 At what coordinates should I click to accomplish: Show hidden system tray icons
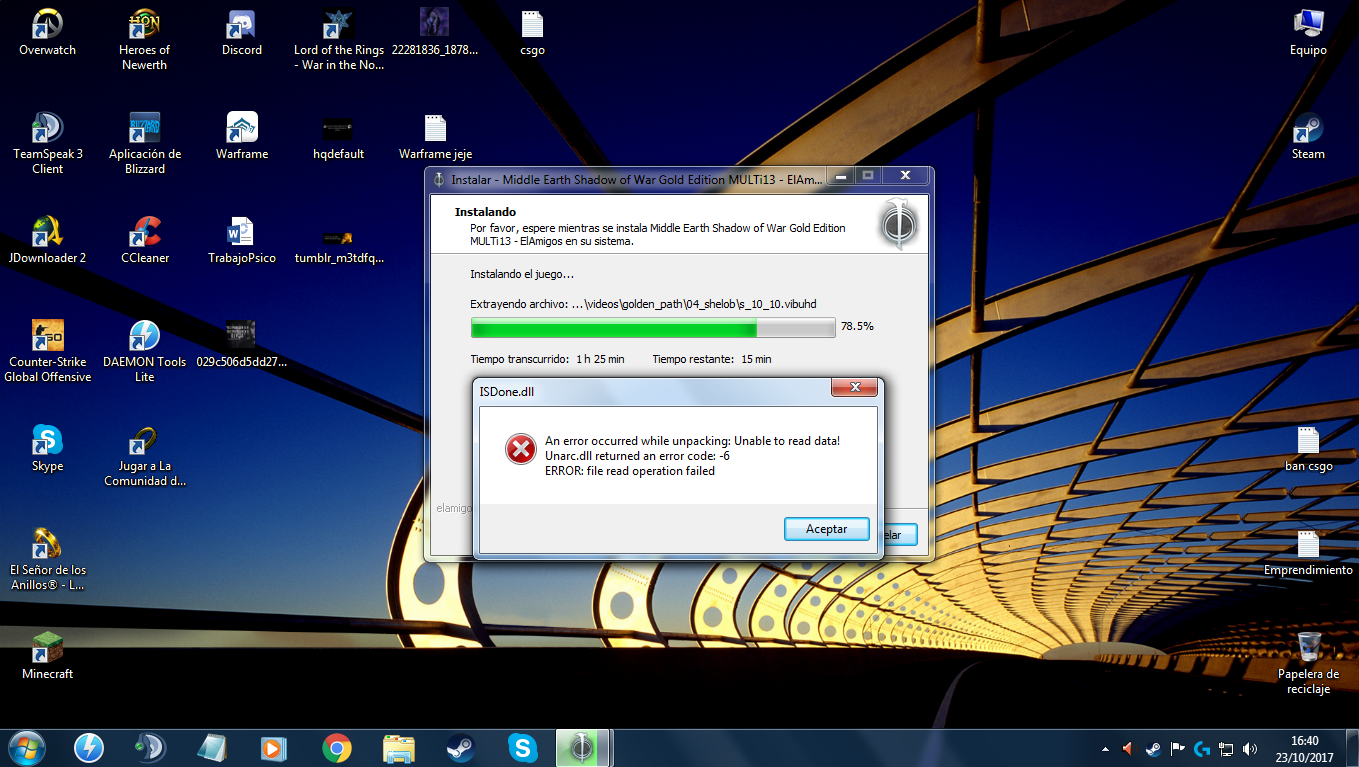tap(1105, 748)
